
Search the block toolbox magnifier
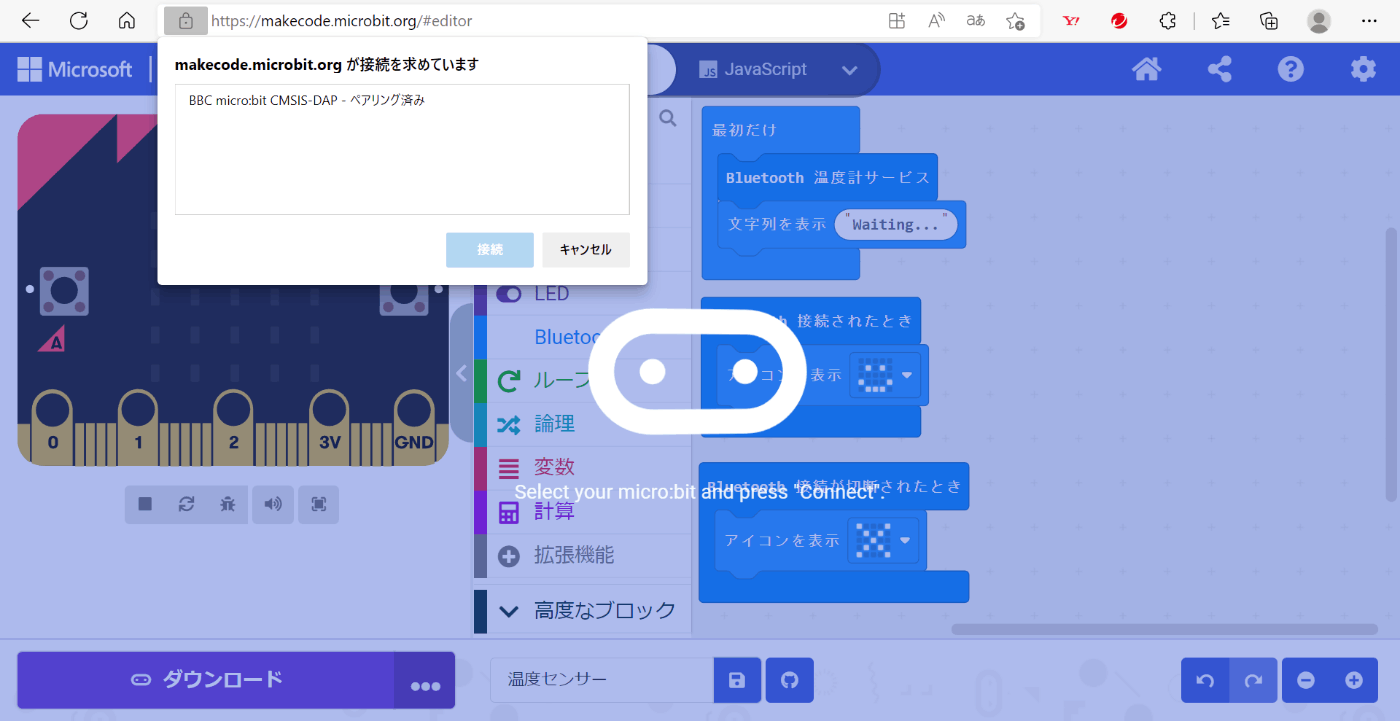tap(668, 119)
